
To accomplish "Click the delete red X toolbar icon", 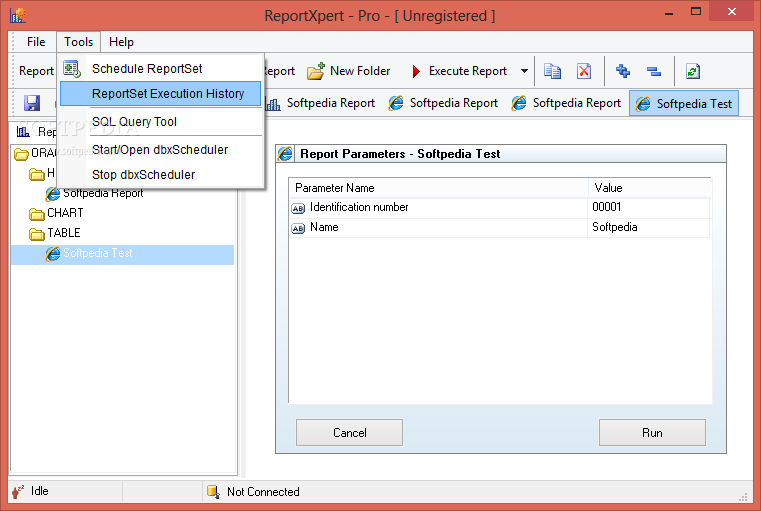I will 584,71.
